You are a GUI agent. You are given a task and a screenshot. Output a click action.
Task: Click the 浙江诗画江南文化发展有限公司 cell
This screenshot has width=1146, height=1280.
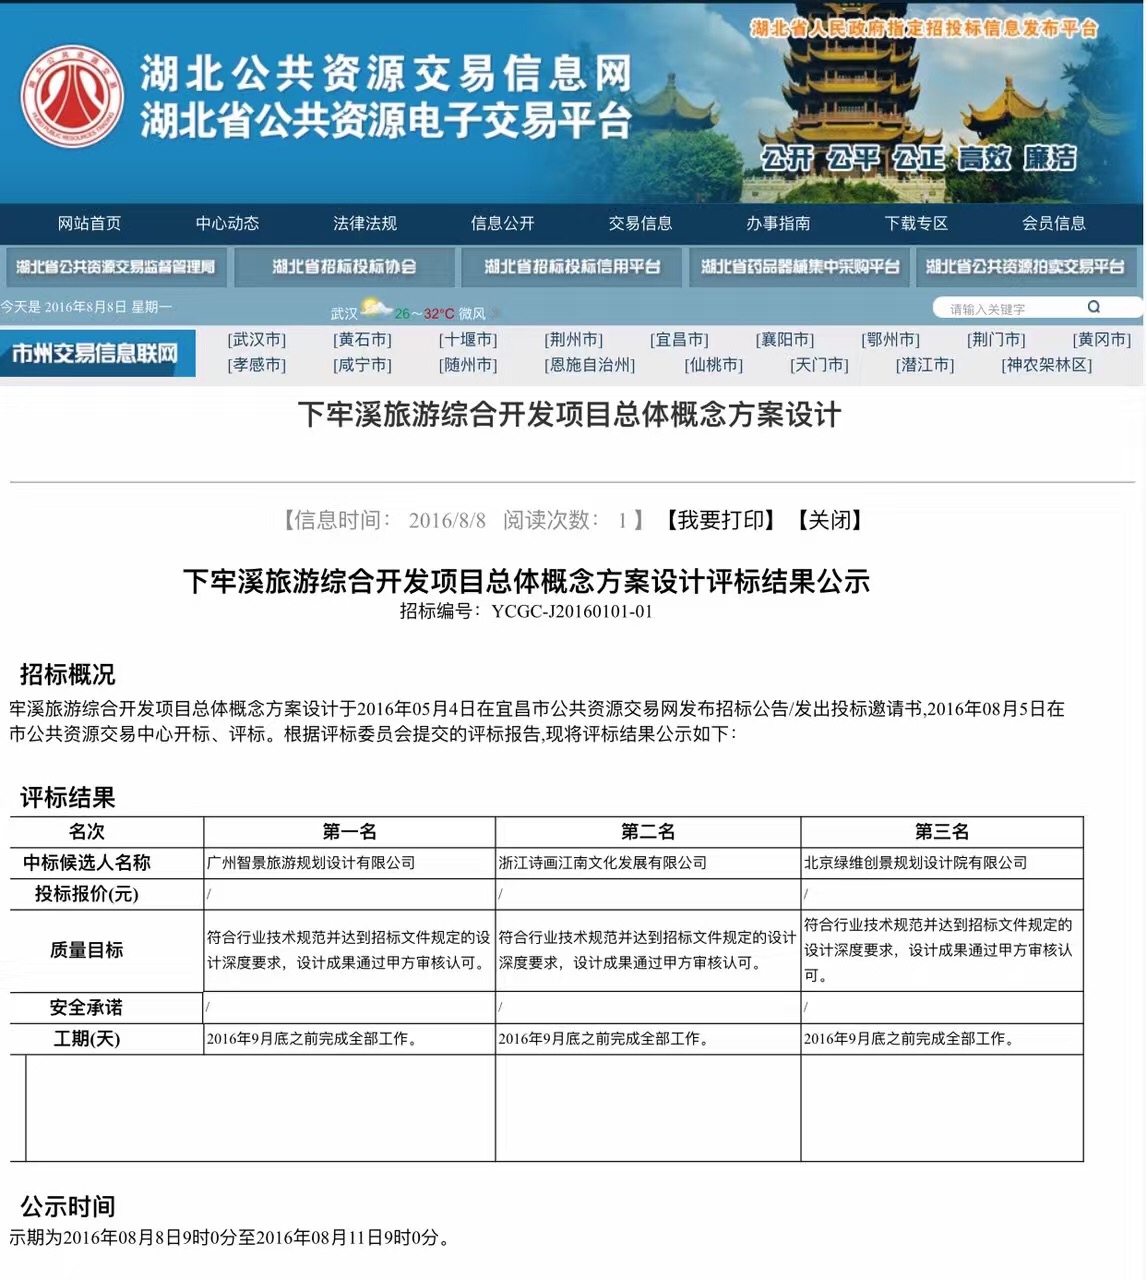click(x=648, y=863)
